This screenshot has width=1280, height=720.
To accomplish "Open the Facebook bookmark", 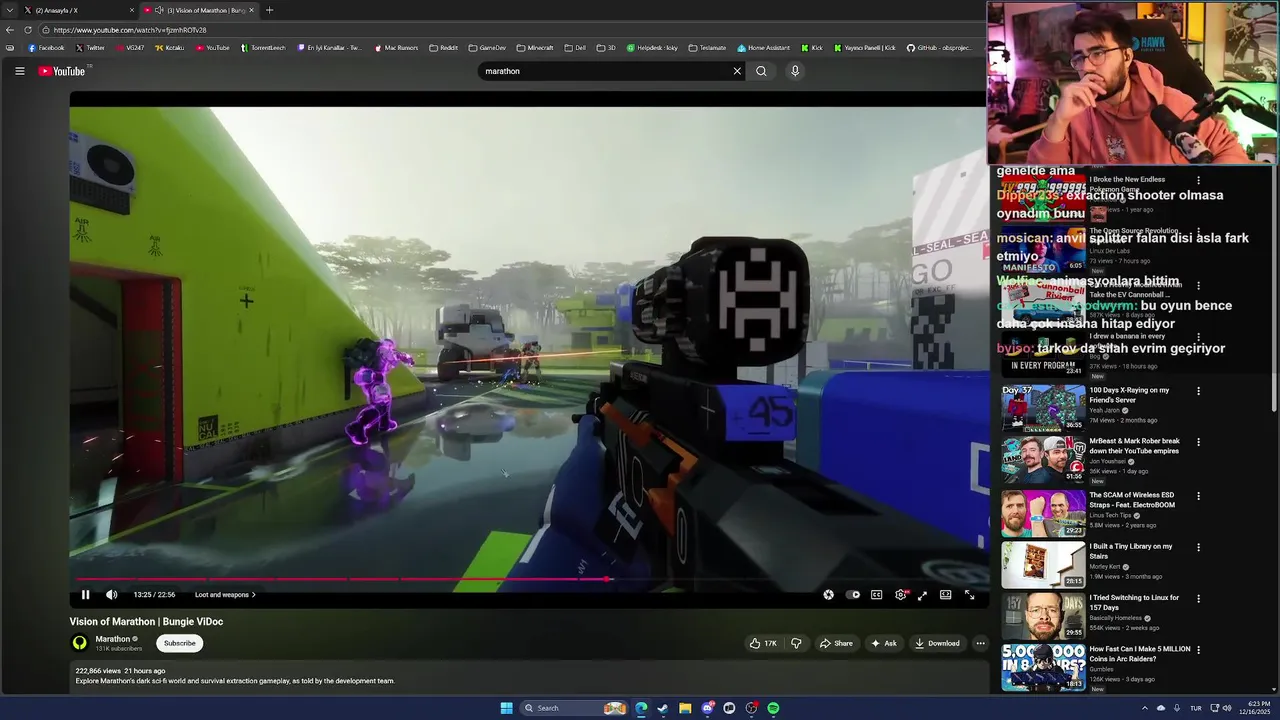I will point(46,48).
